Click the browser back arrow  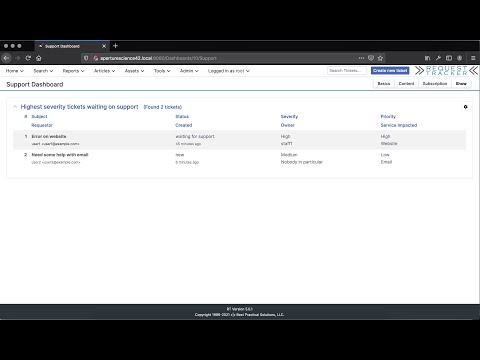click(6, 58)
